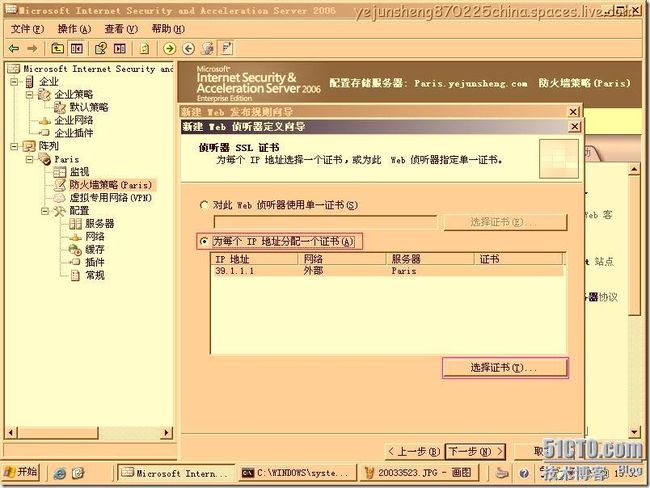Click the IP 地址 column header
The height and width of the screenshot is (488, 650).
[x=255, y=260]
